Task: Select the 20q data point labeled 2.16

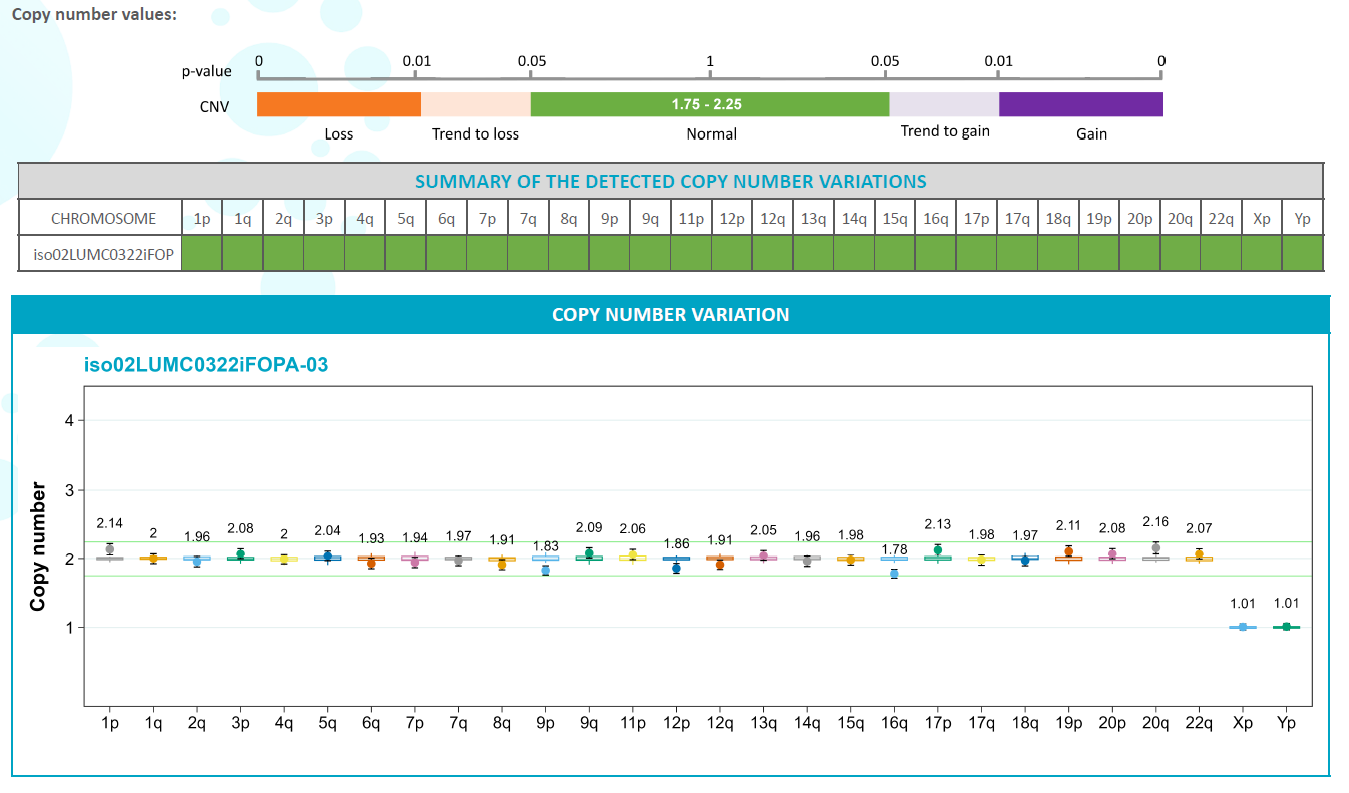Action: tap(1156, 547)
